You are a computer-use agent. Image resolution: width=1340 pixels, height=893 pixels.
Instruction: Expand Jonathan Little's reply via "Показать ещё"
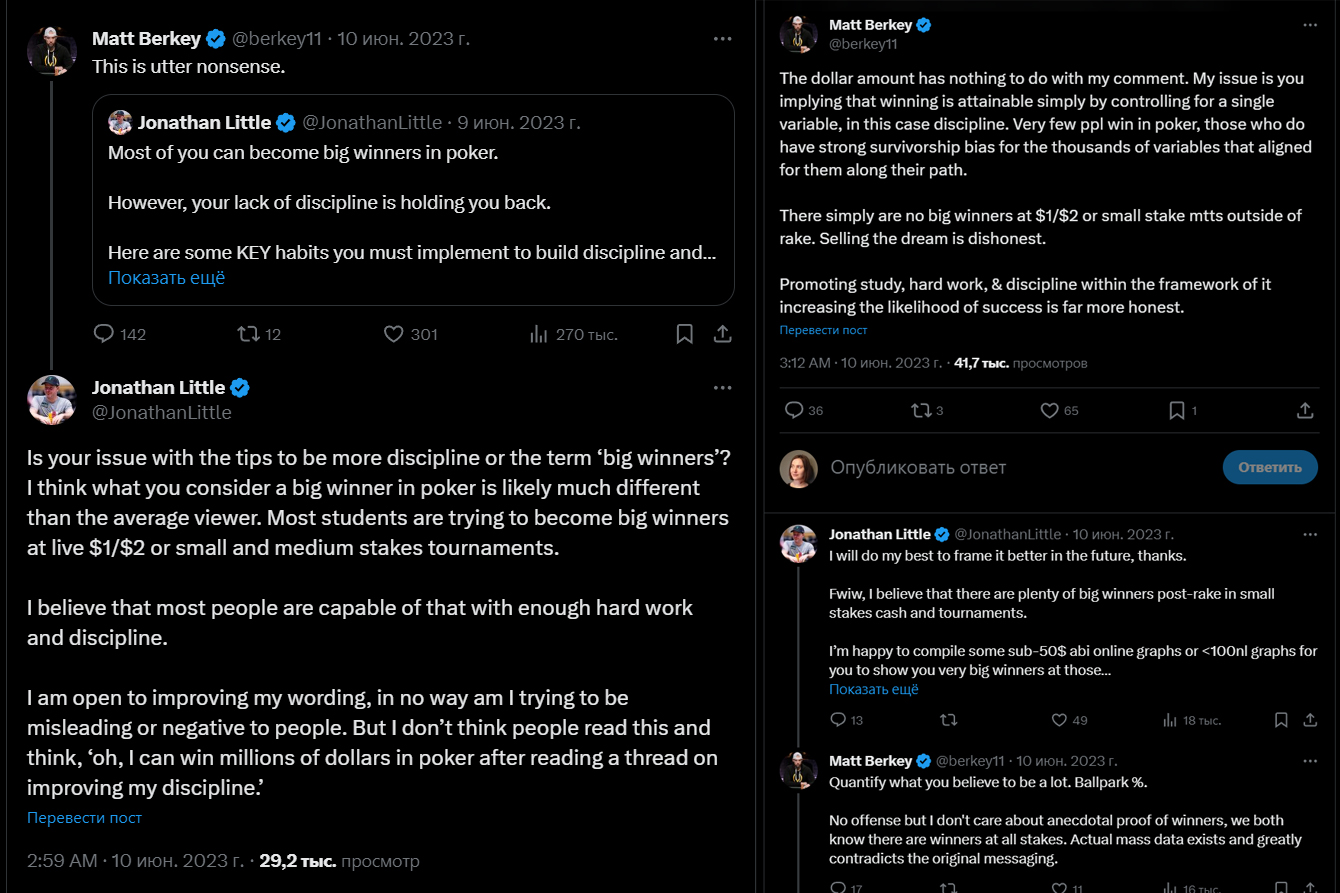[x=873, y=689]
